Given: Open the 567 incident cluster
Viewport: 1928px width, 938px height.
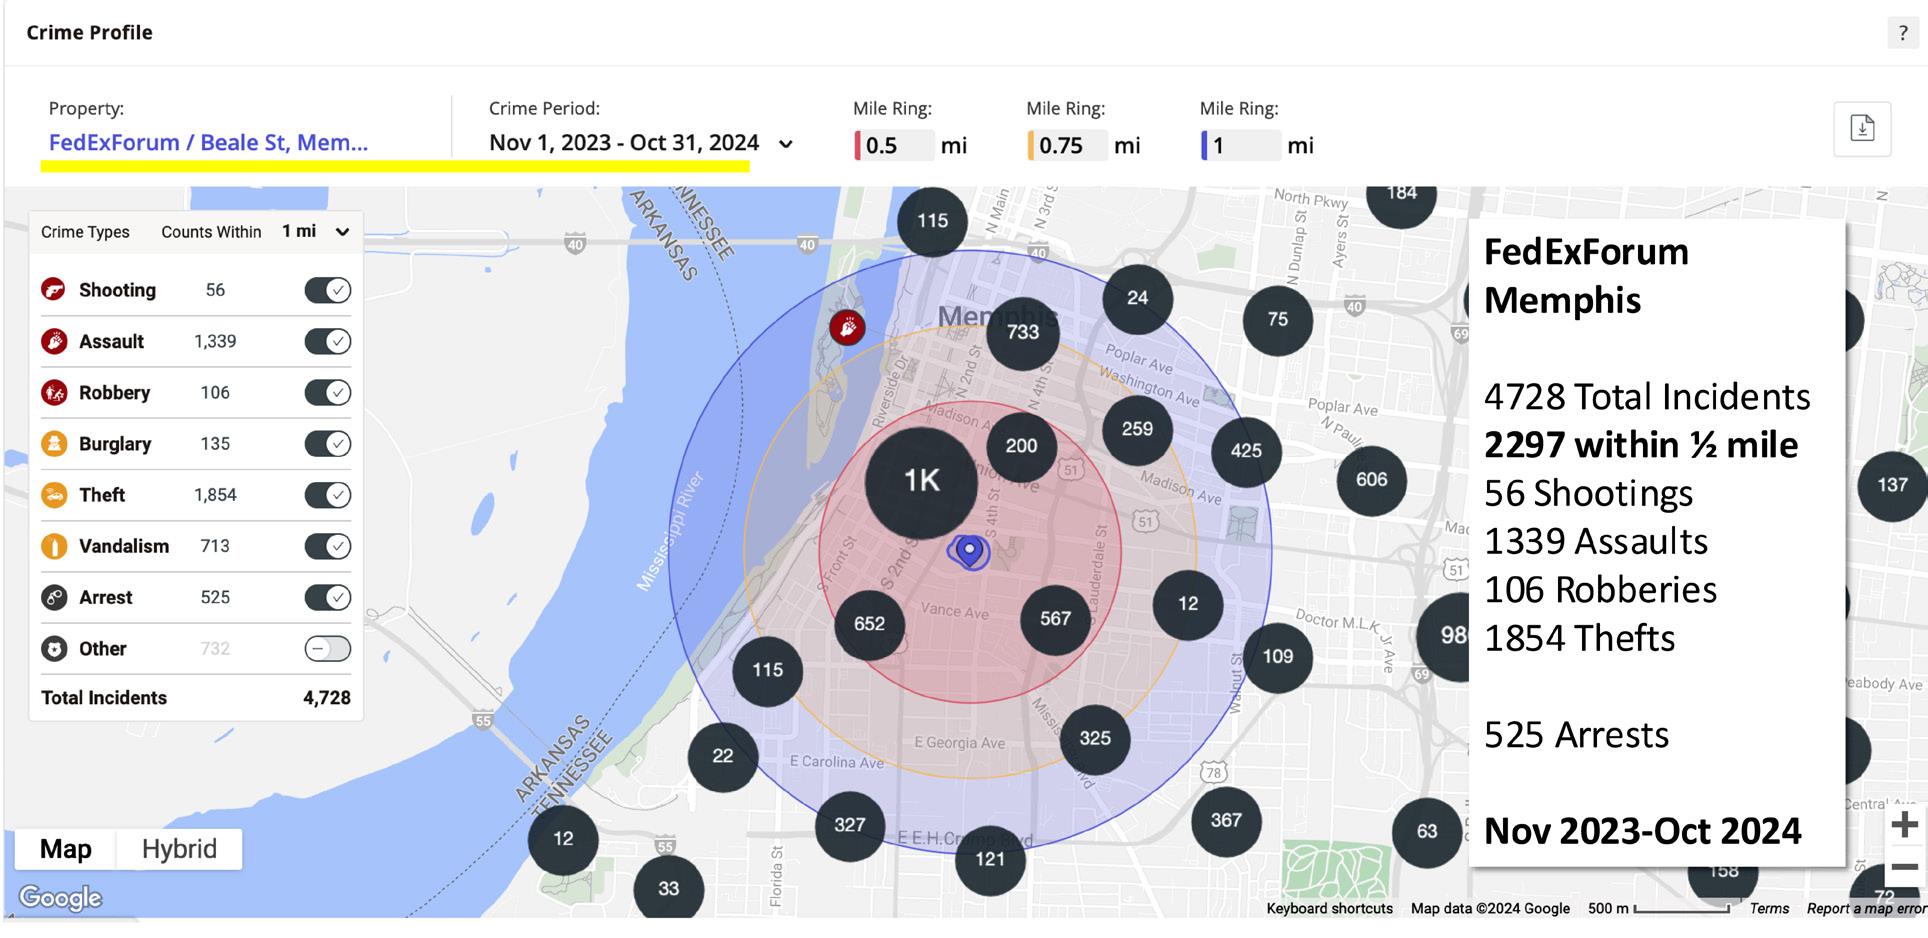Looking at the screenshot, I should 1055,619.
